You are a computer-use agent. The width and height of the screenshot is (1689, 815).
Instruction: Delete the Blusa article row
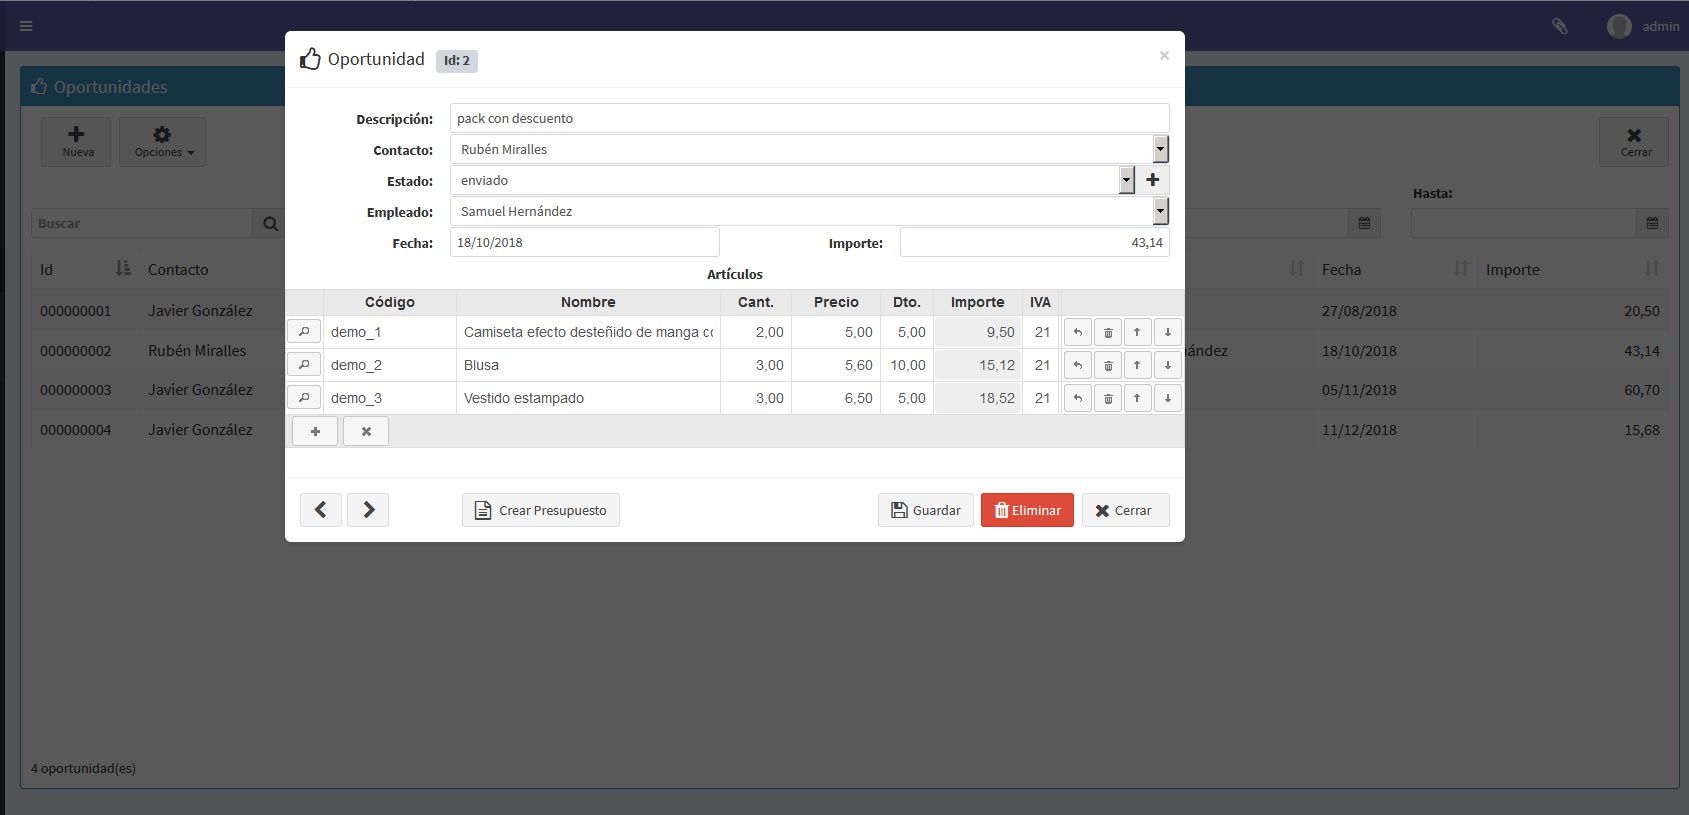tap(1107, 365)
